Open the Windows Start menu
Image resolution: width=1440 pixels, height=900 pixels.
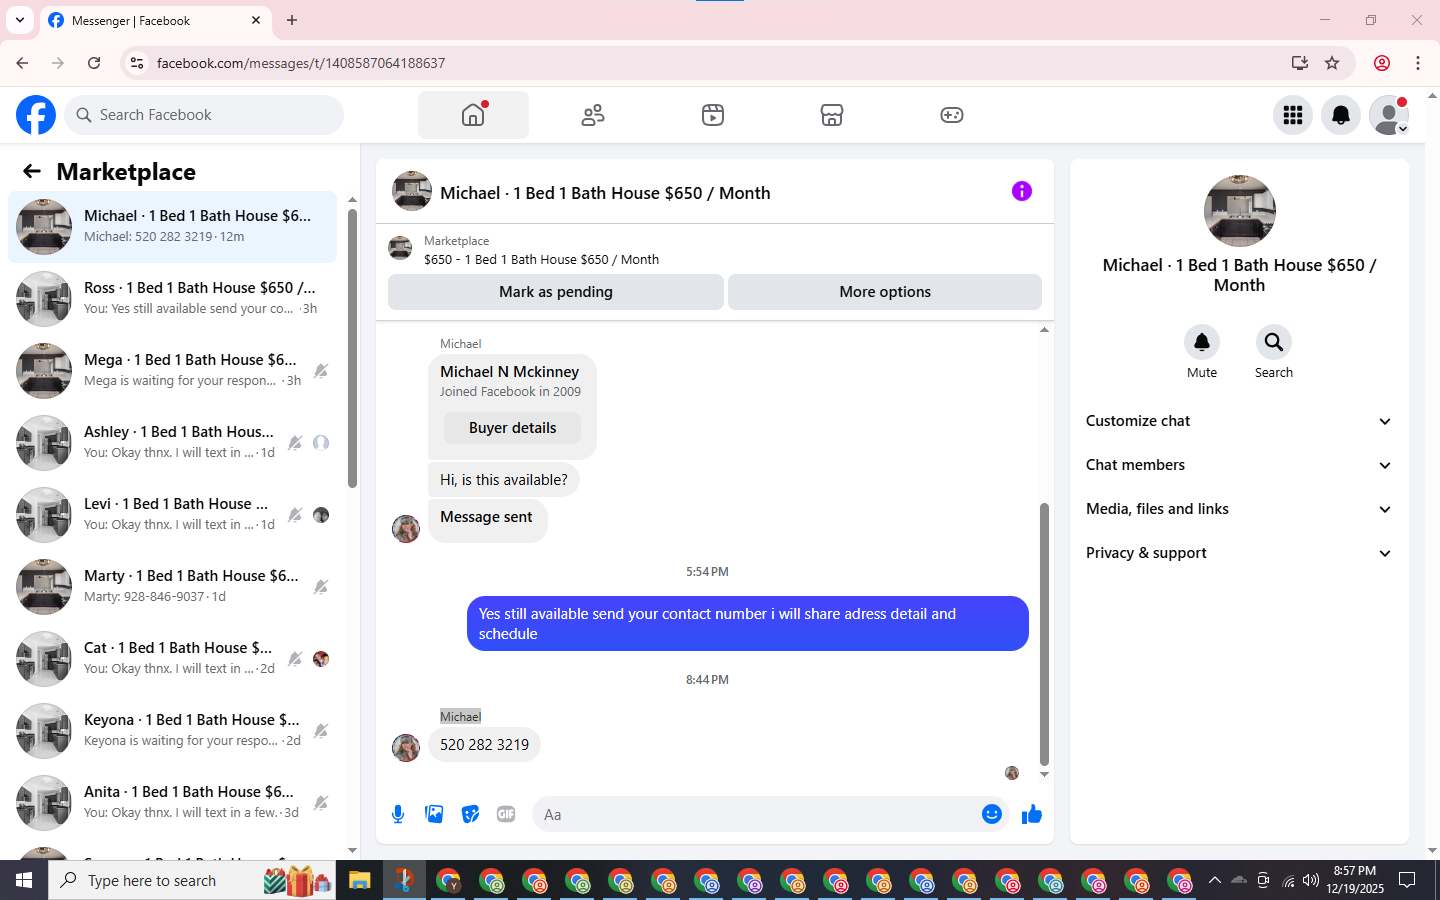tap(24, 881)
